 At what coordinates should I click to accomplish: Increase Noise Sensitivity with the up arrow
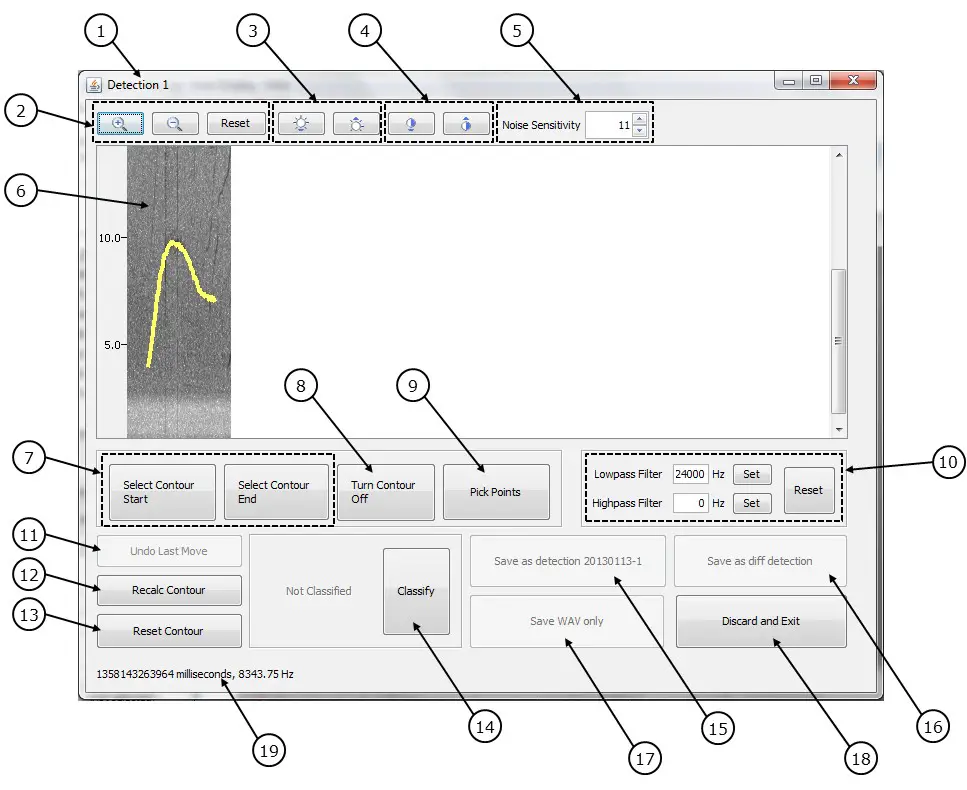click(637, 119)
